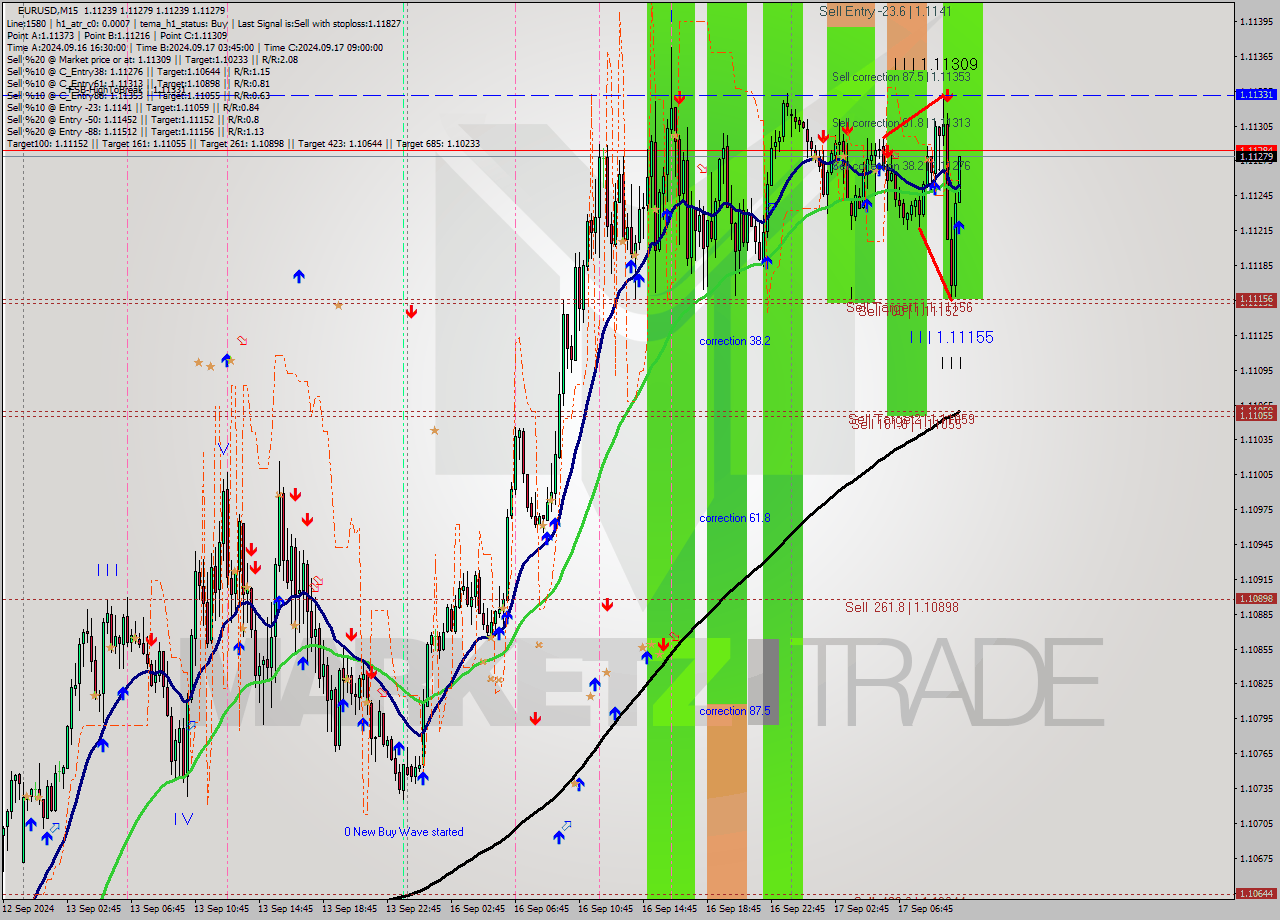Click the 'Sell %20 @ Entry -50' line
This screenshot has height=920, width=1280.
[x=135, y=119]
